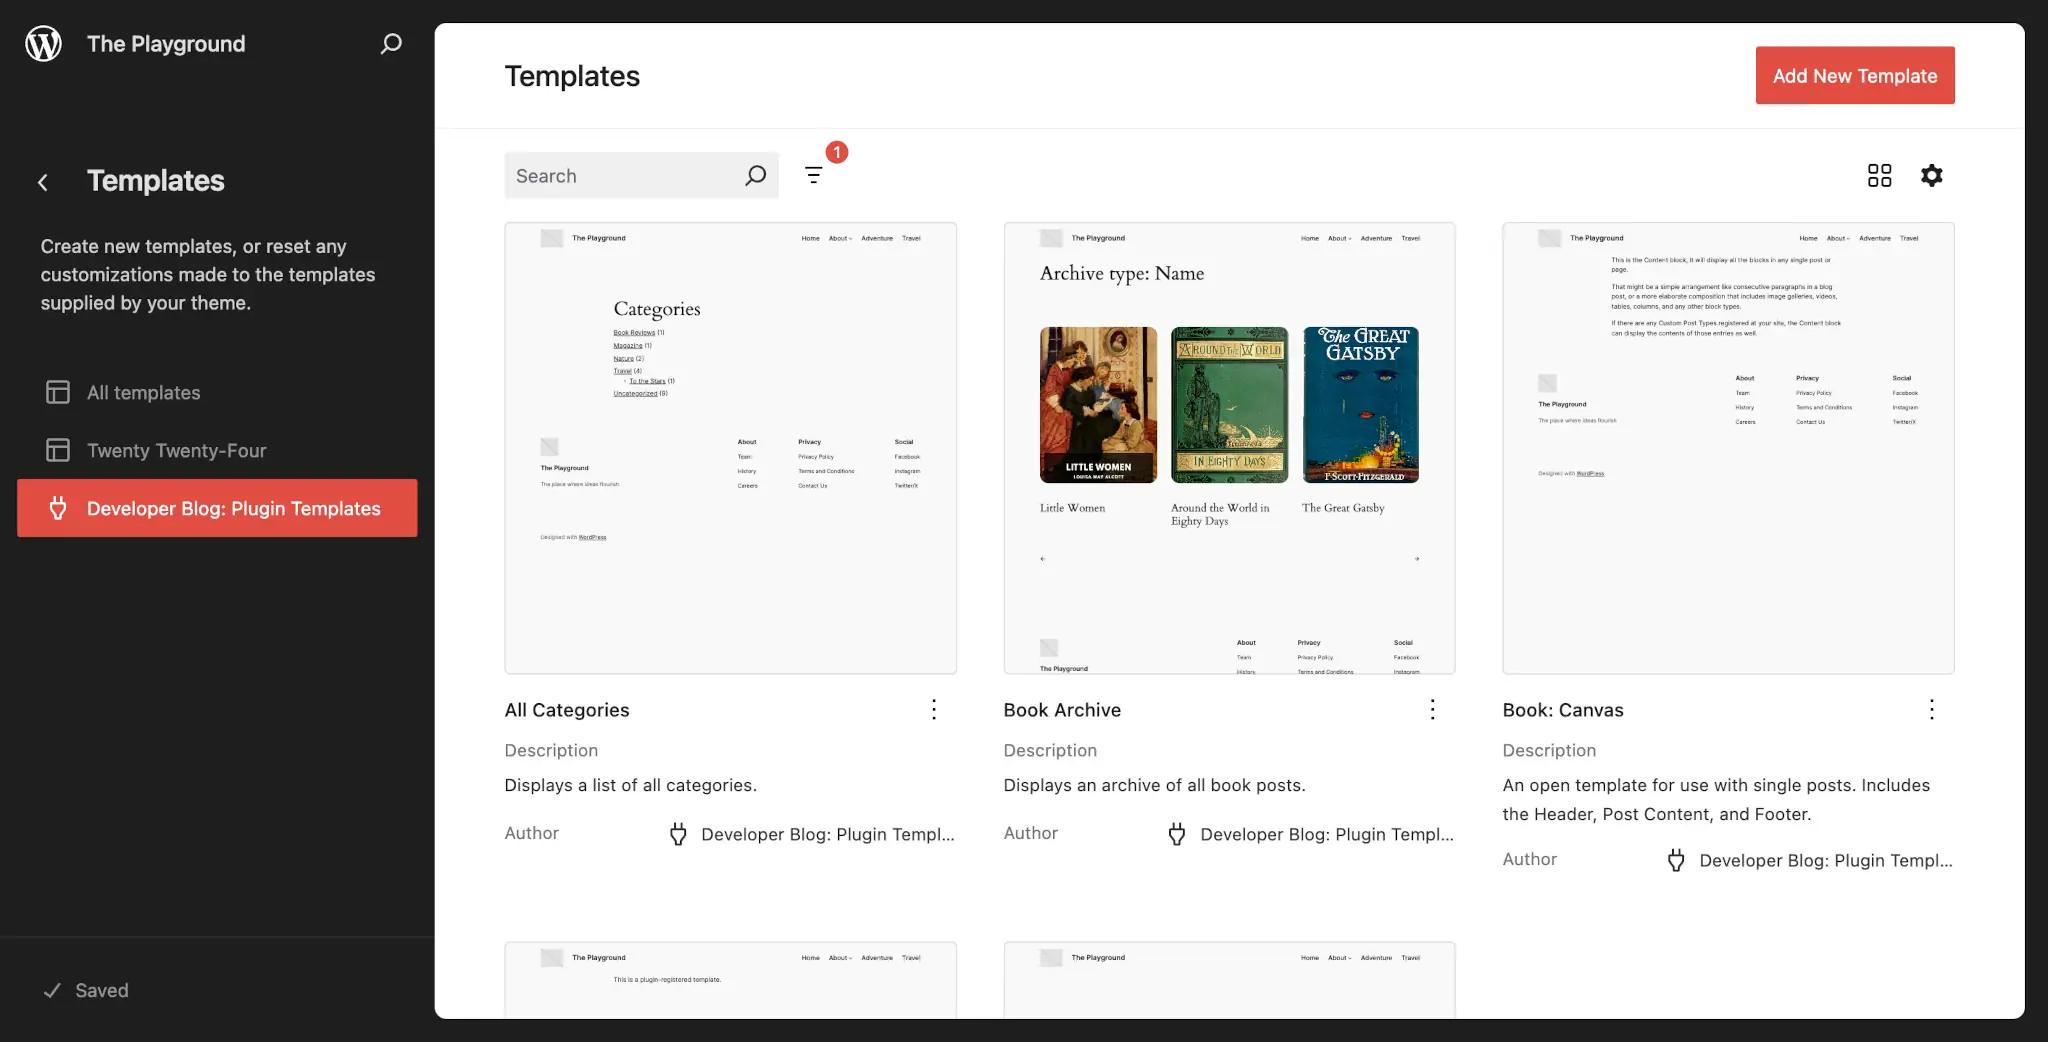Screen dimensions: 2048x1042
Task: Switch layout using the grid view icon
Action: (x=1880, y=176)
